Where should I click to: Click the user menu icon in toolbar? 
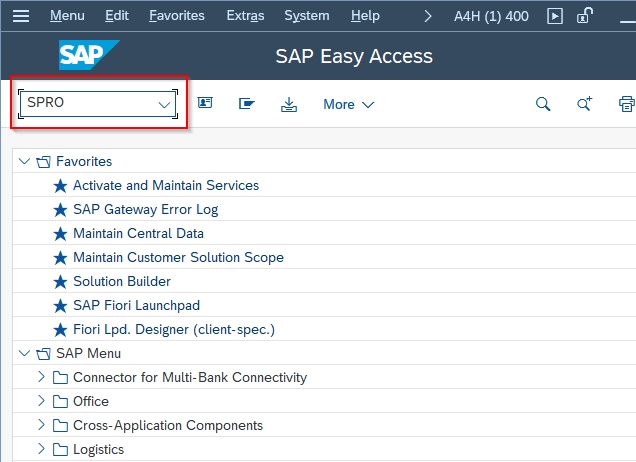pos(205,104)
